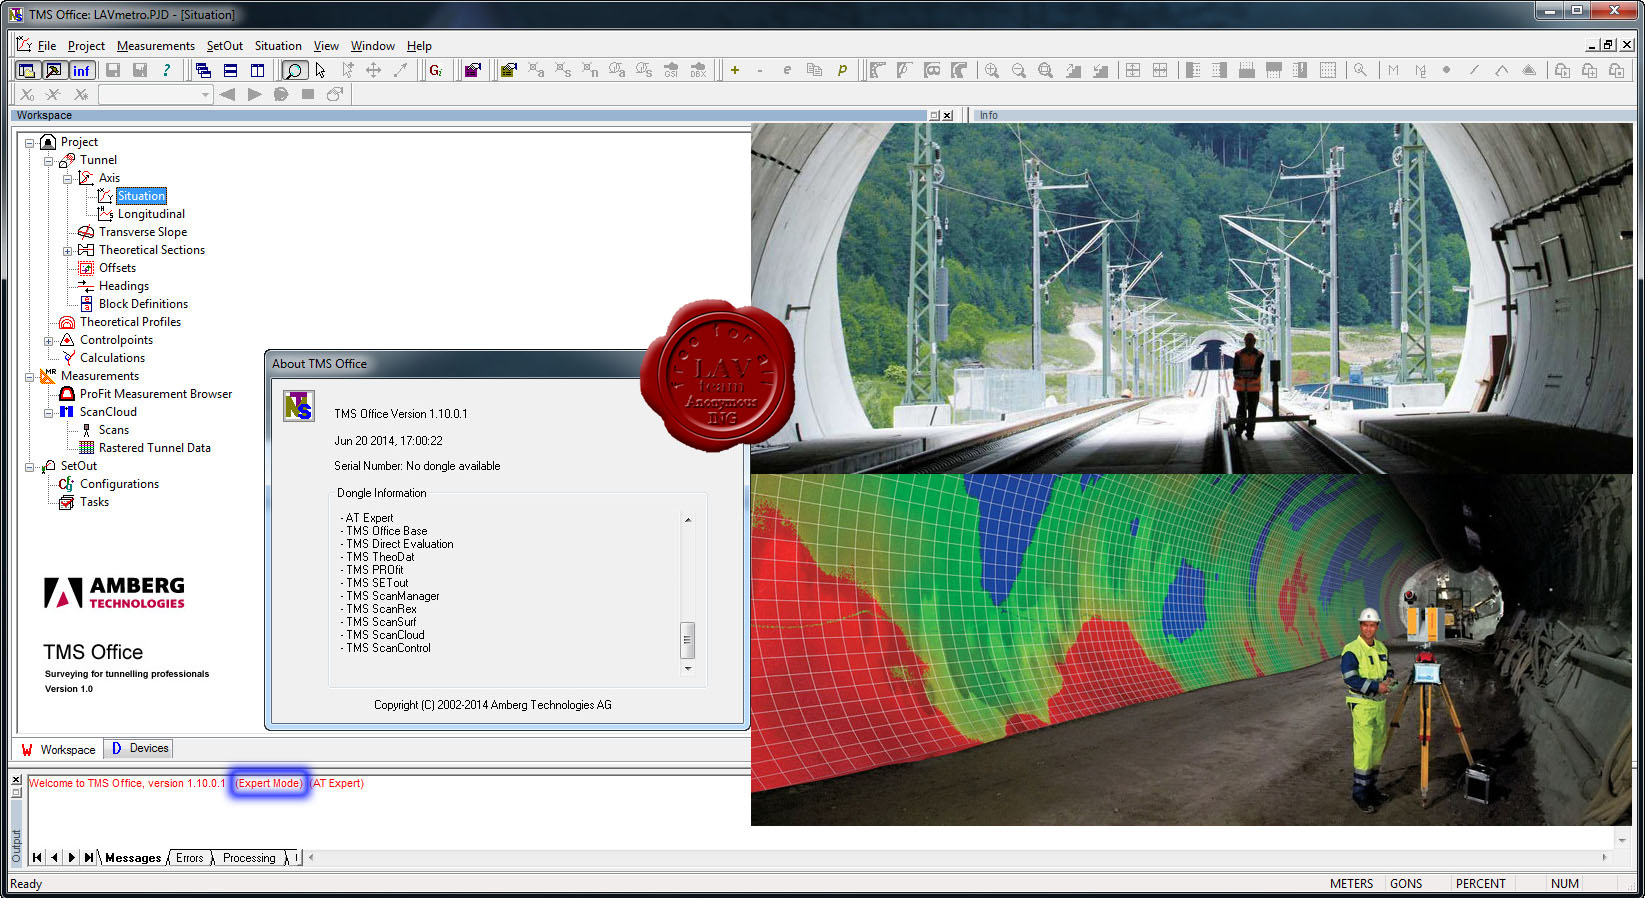Open the Situation menu
The width and height of the screenshot is (1645, 898).
(x=278, y=46)
